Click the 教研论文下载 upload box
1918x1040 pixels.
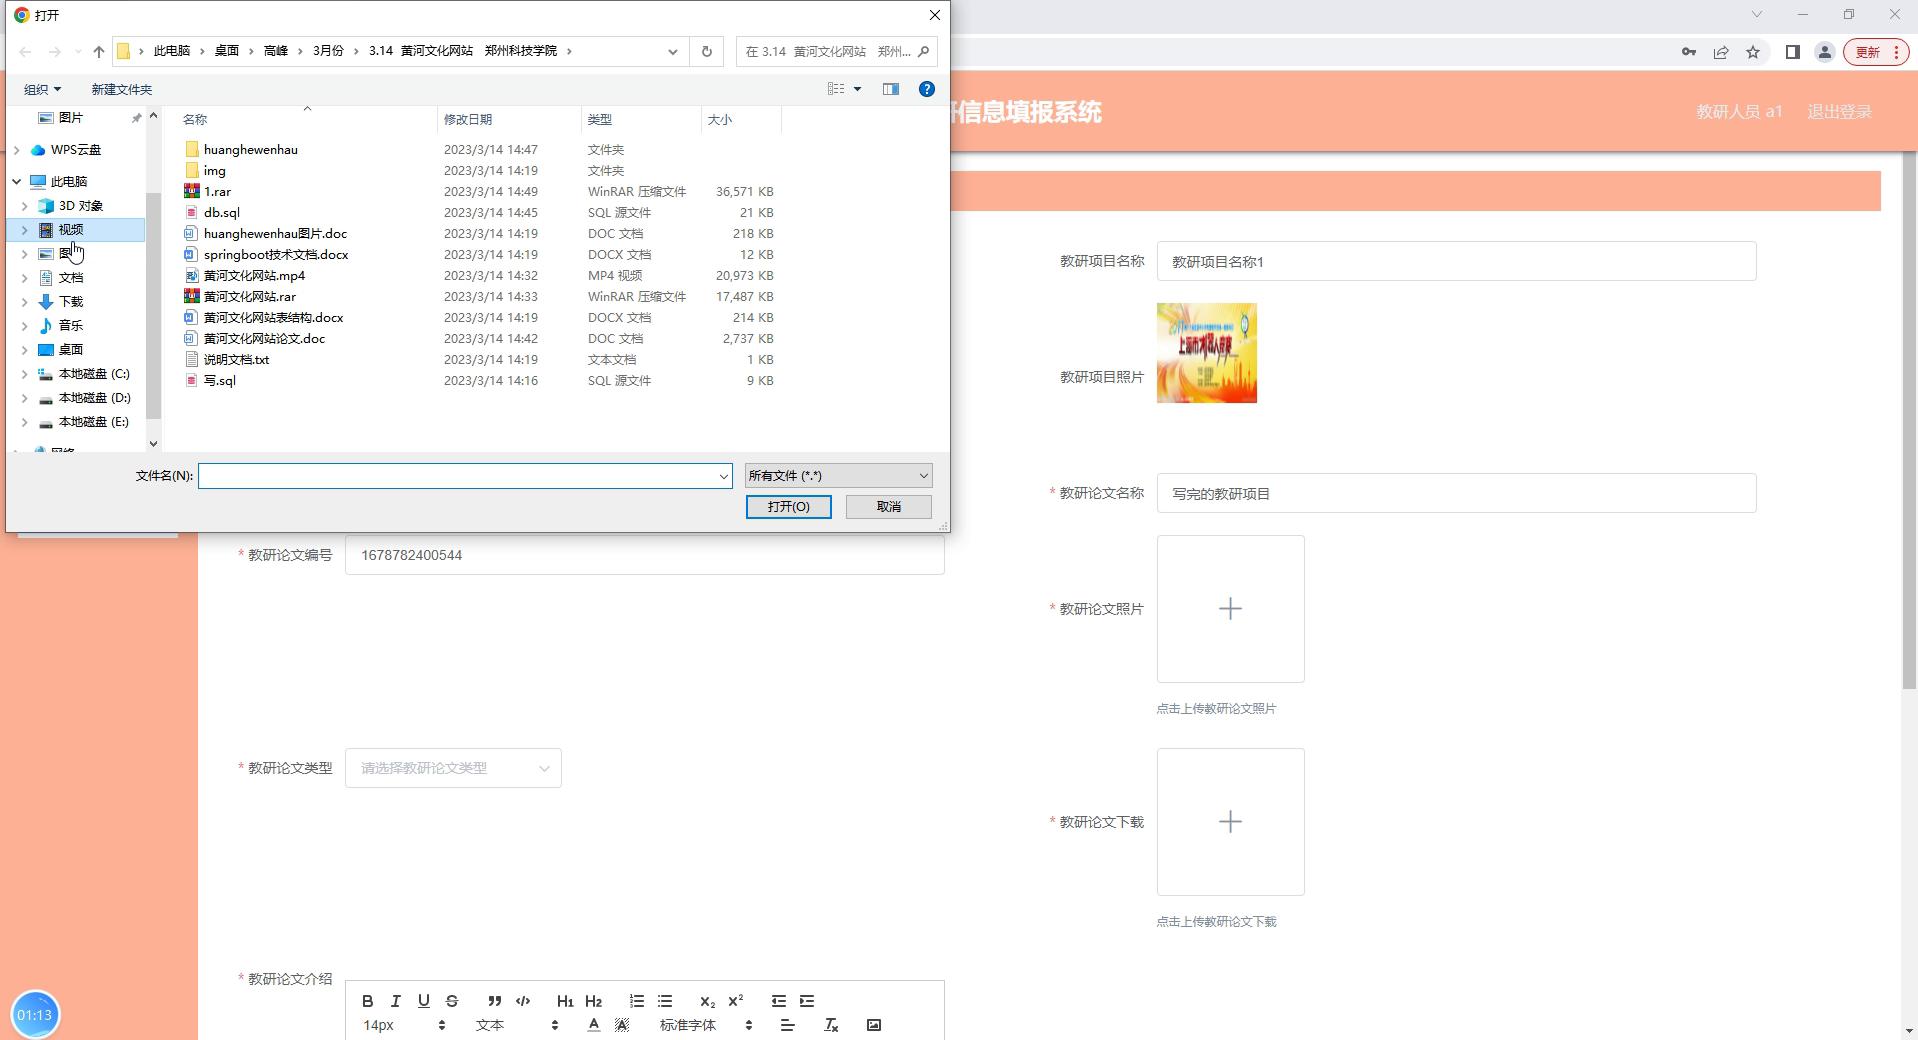click(x=1230, y=822)
